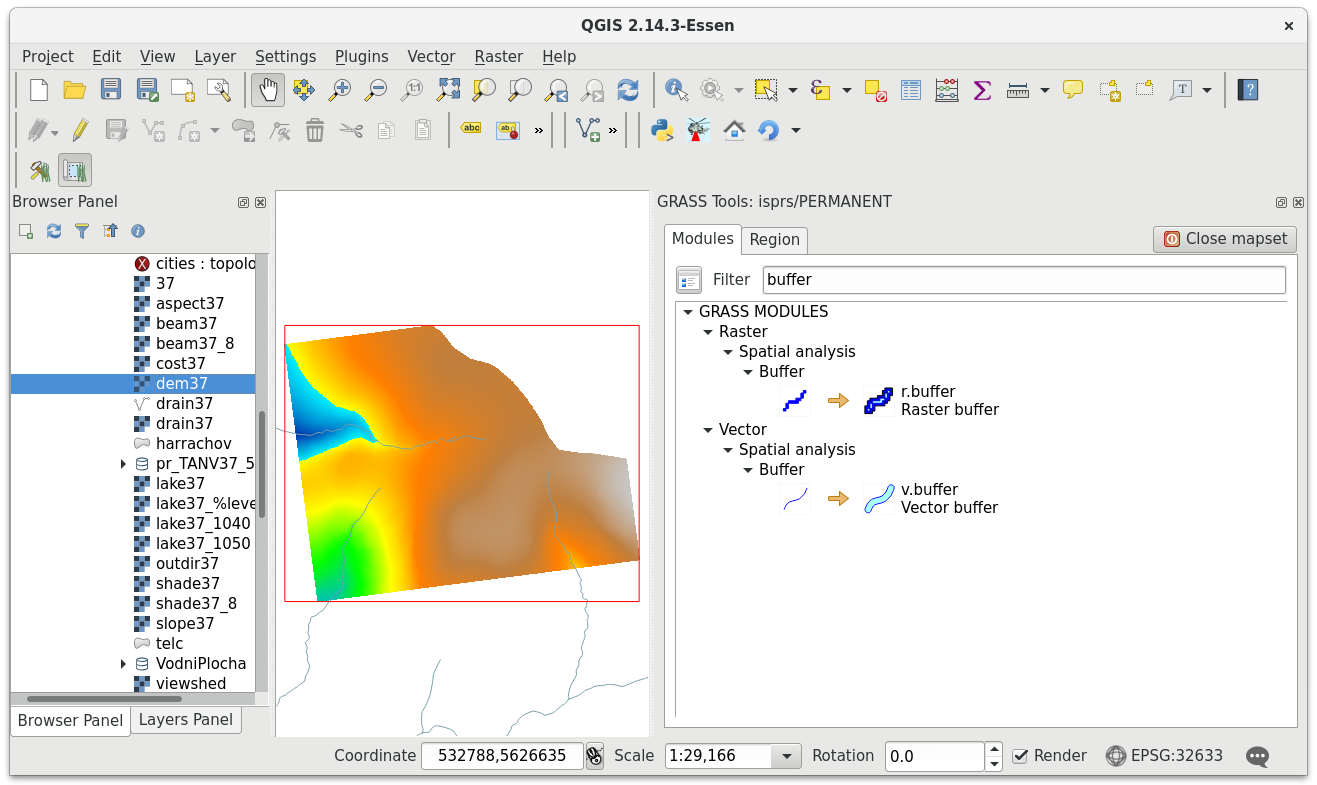Toggle GRASS modules tree/list view icon

pos(689,280)
